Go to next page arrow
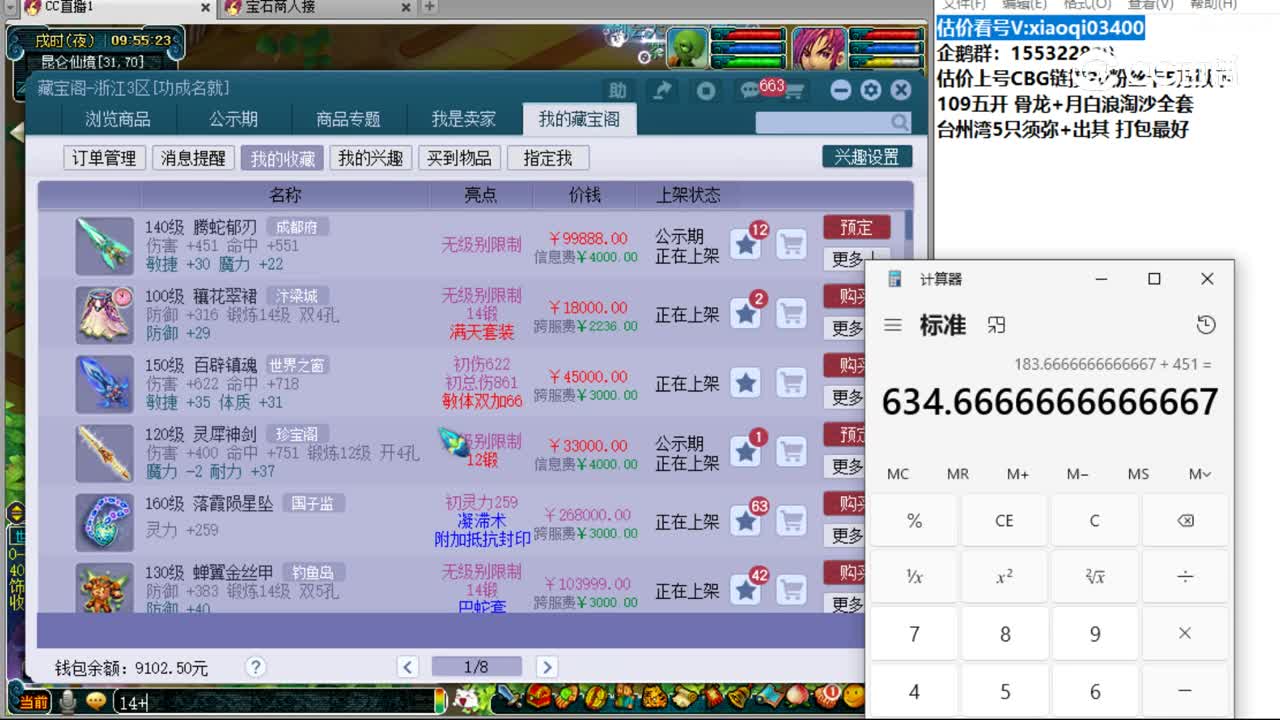The width and height of the screenshot is (1280, 720). click(x=546, y=667)
